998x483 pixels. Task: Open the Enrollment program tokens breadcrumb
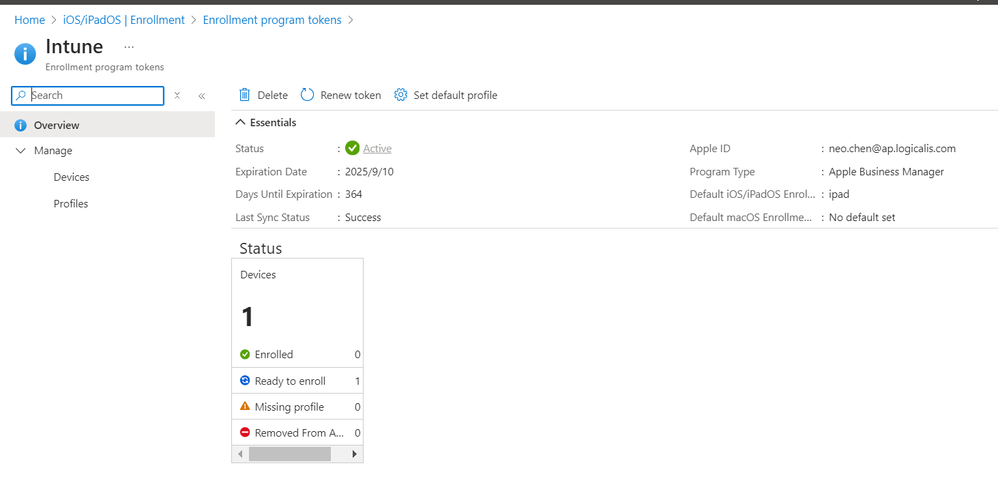(271, 20)
